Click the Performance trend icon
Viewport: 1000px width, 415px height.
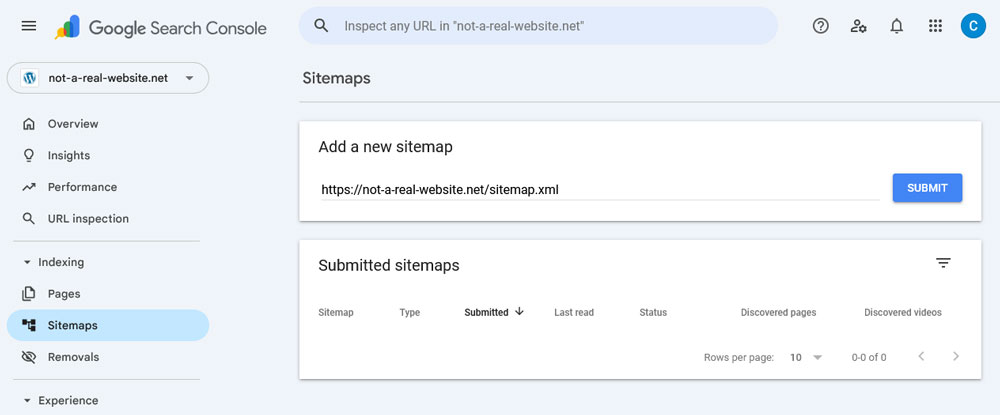coord(29,187)
